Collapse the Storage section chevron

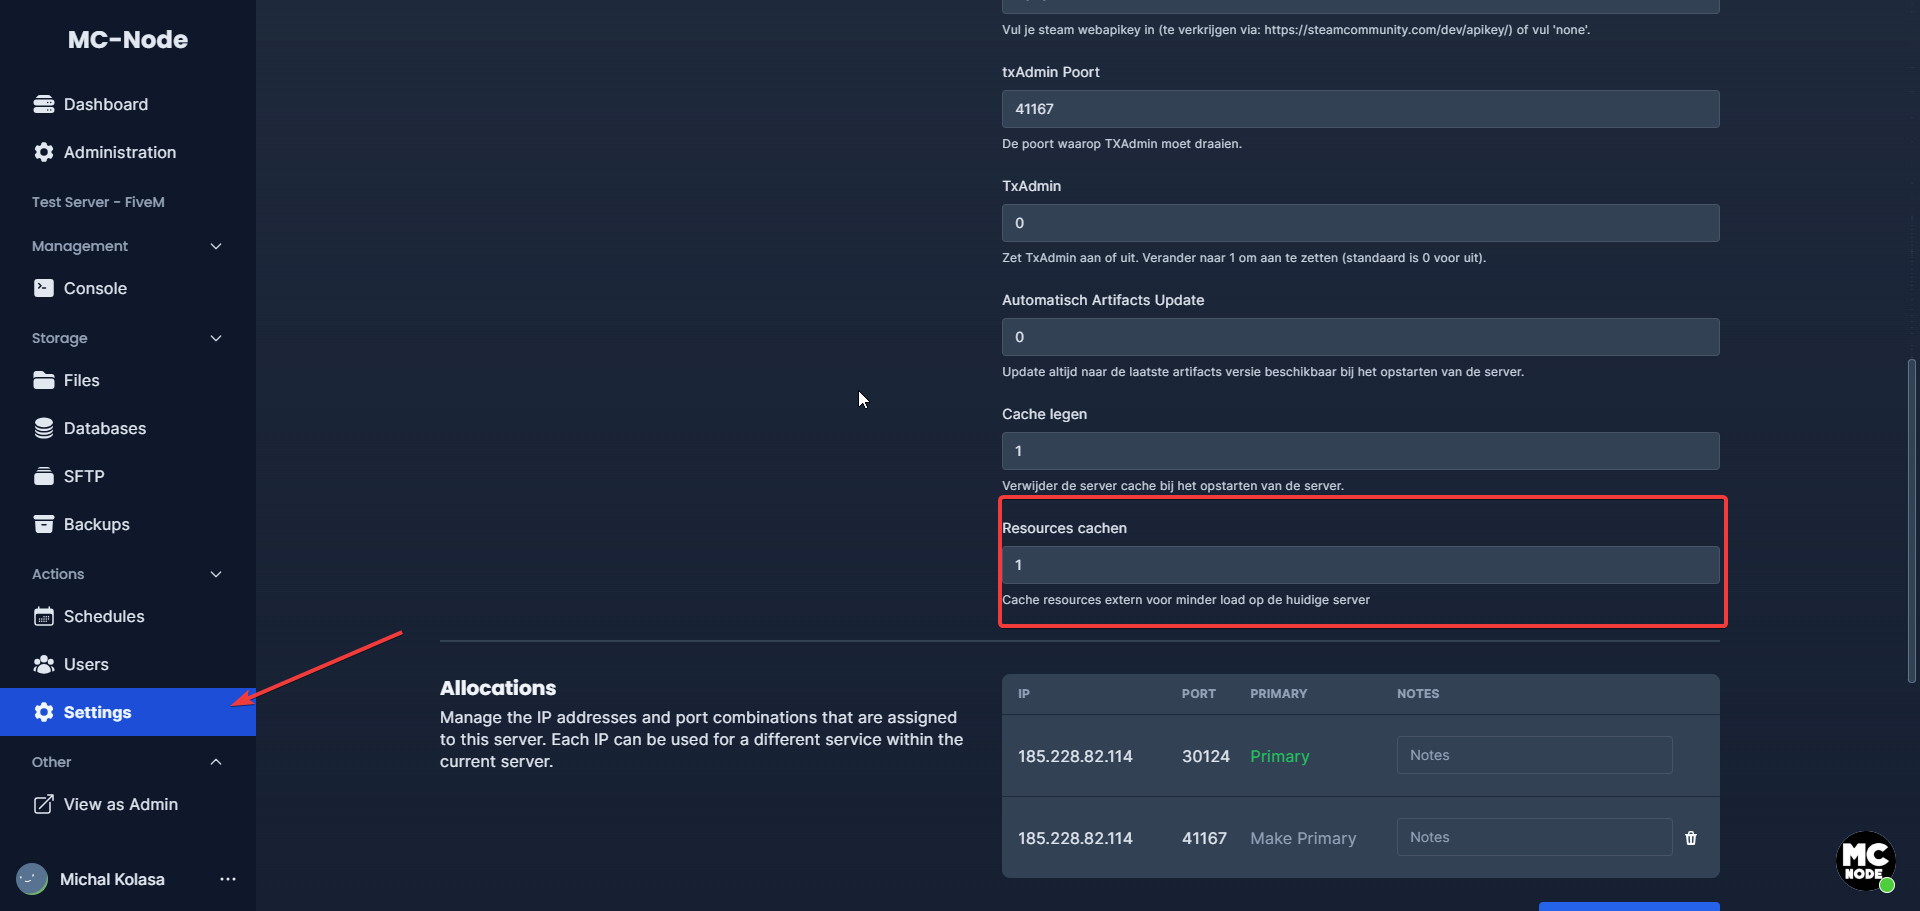pyautogui.click(x=216, y=338)
